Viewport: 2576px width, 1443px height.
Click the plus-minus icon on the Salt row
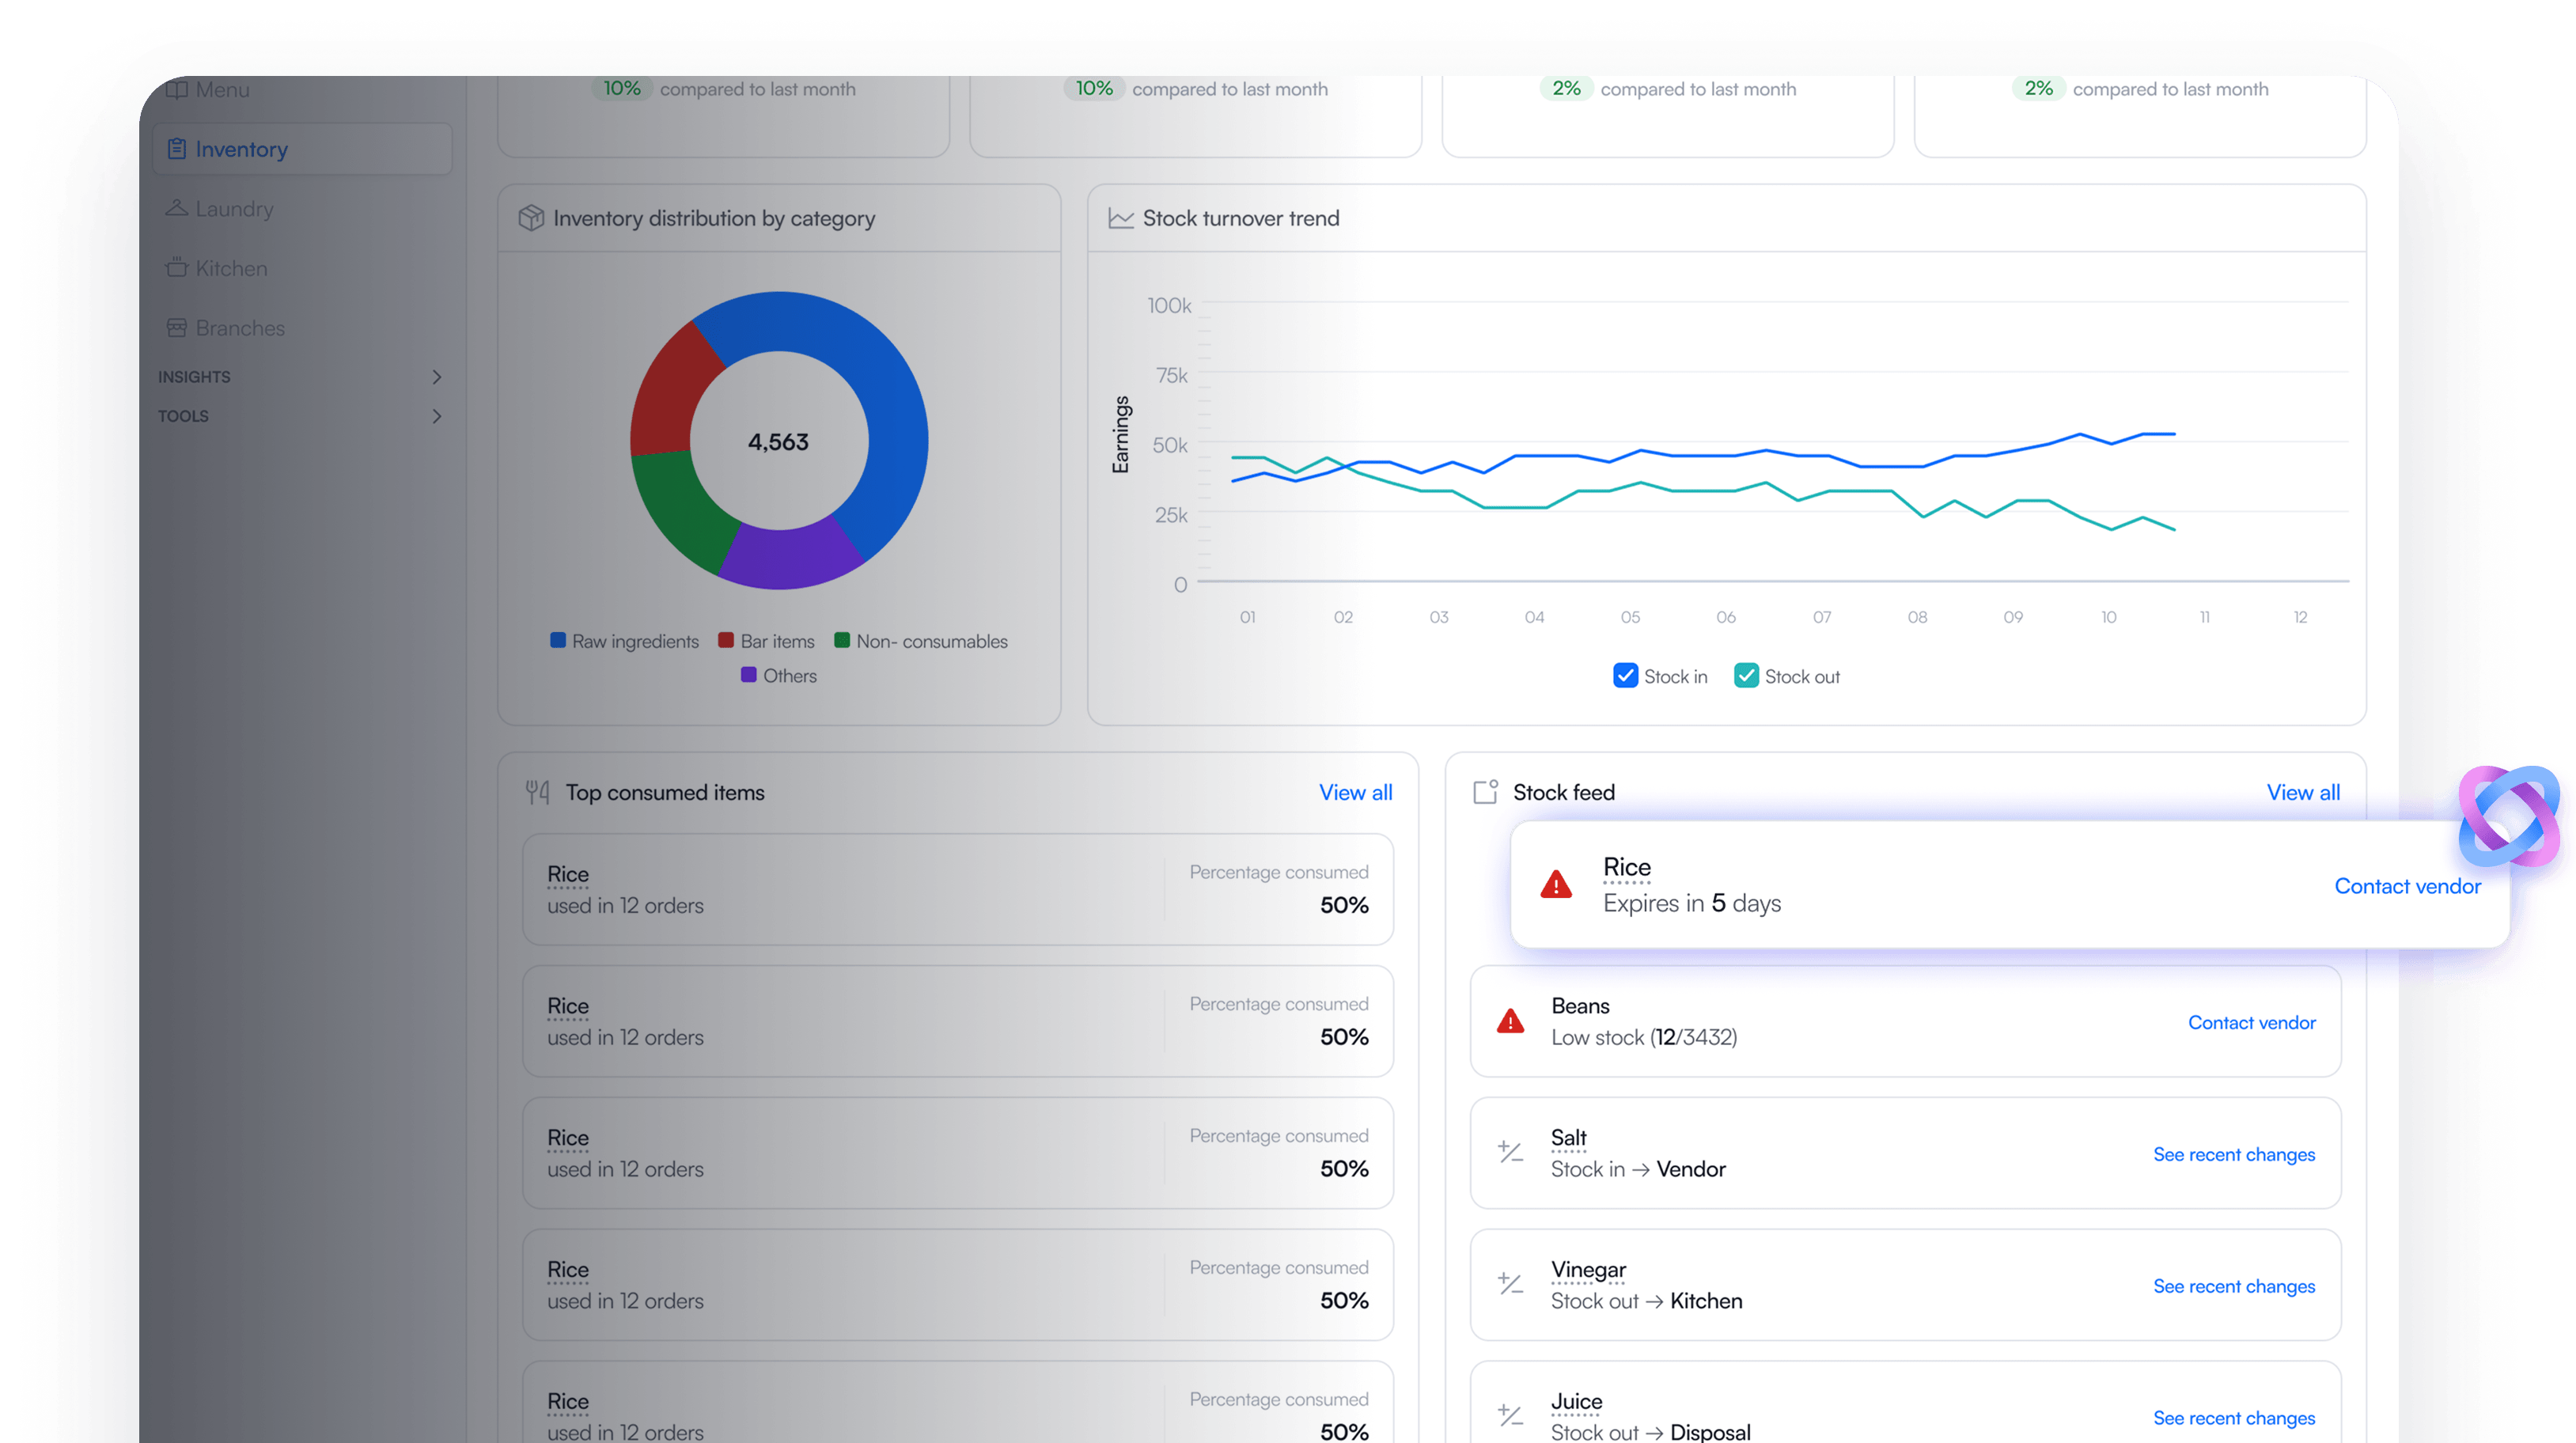(x=1510, y=1152)
